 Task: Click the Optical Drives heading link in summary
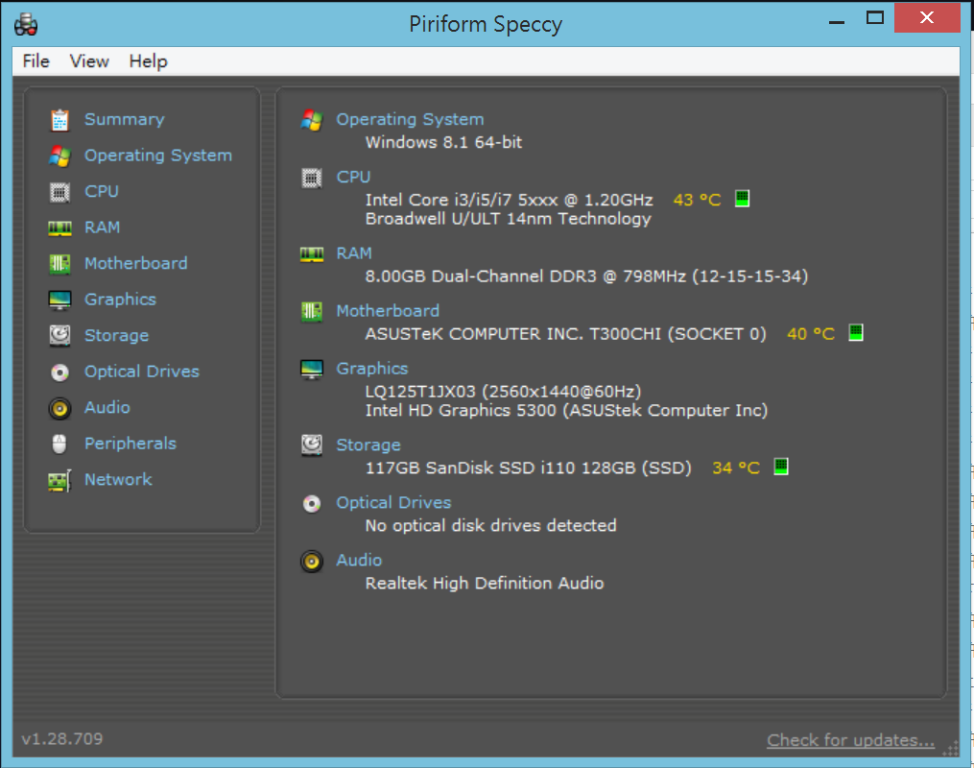394,503
